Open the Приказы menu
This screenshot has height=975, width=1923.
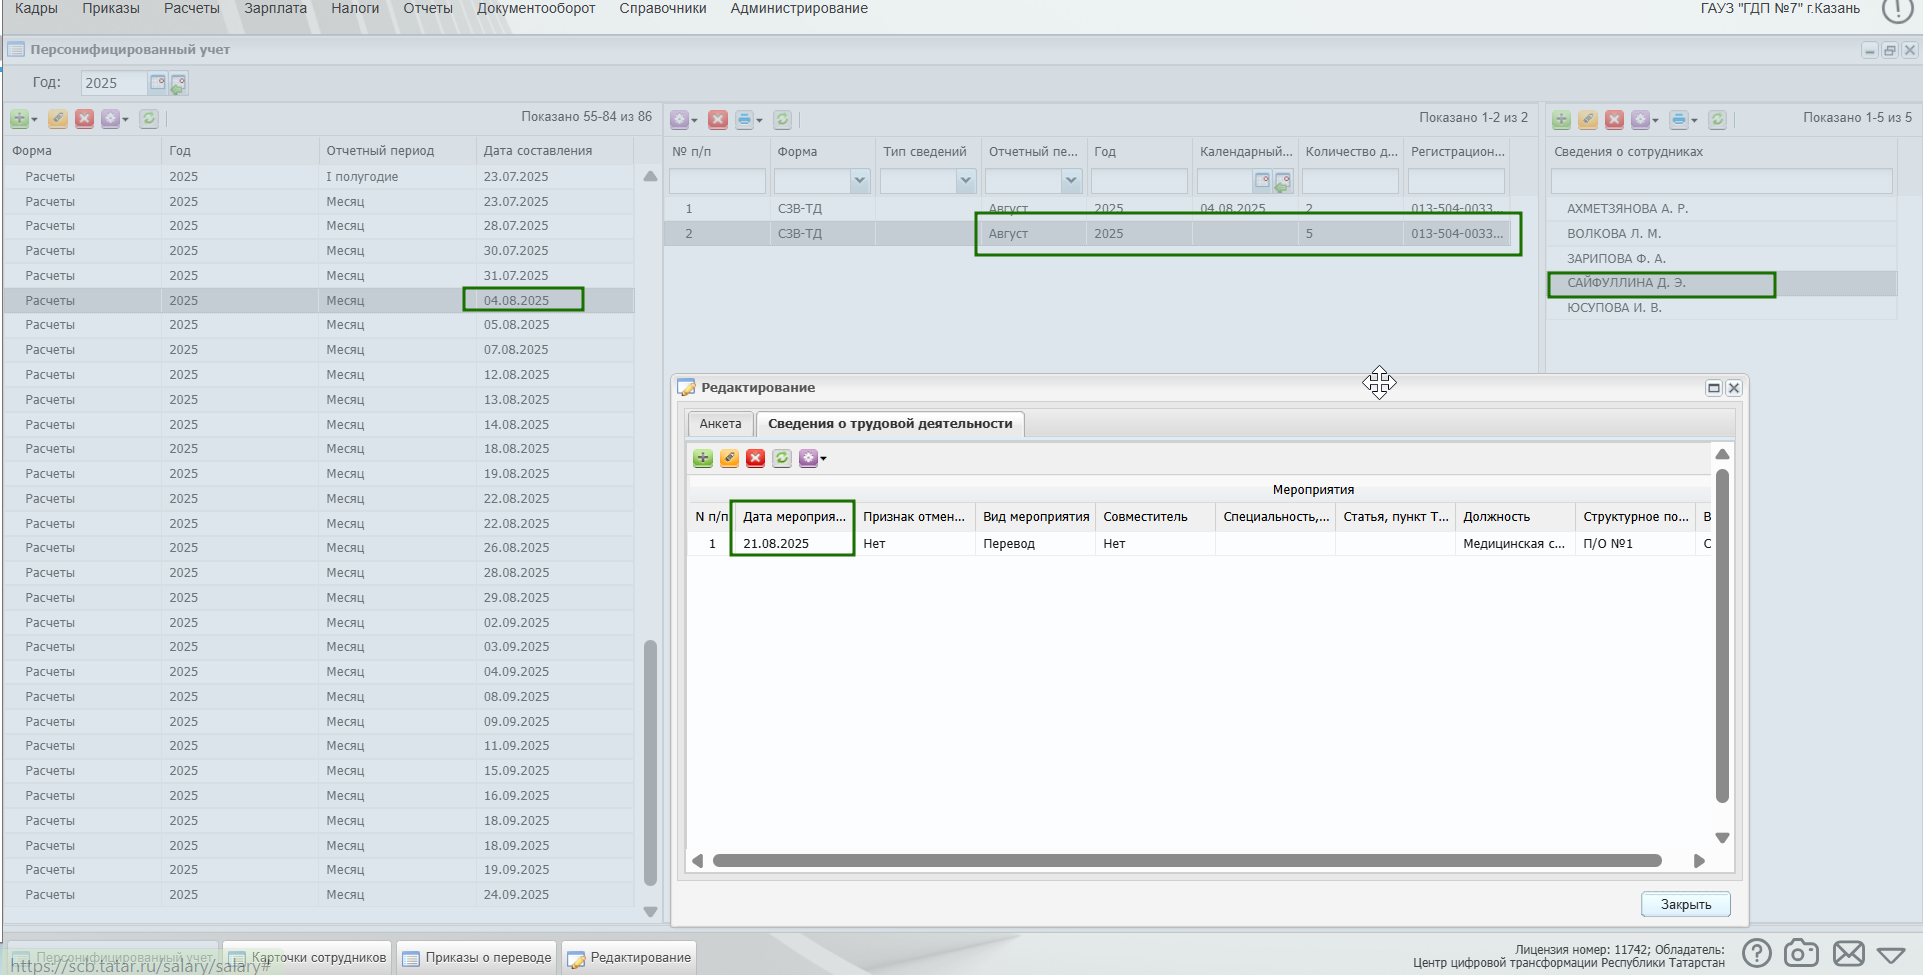111,9
